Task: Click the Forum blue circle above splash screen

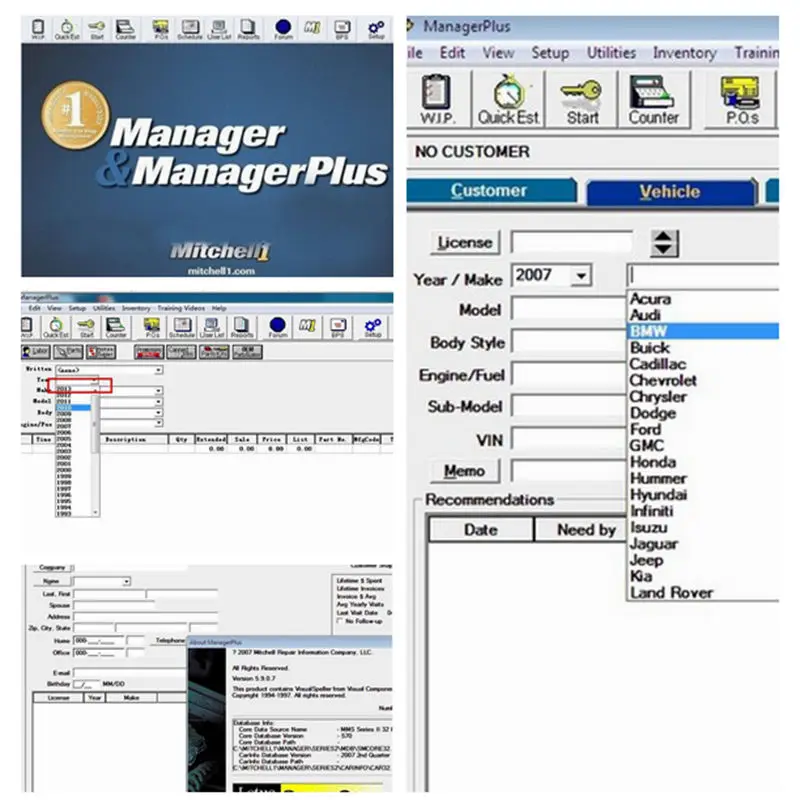Action: pos(283,30)
